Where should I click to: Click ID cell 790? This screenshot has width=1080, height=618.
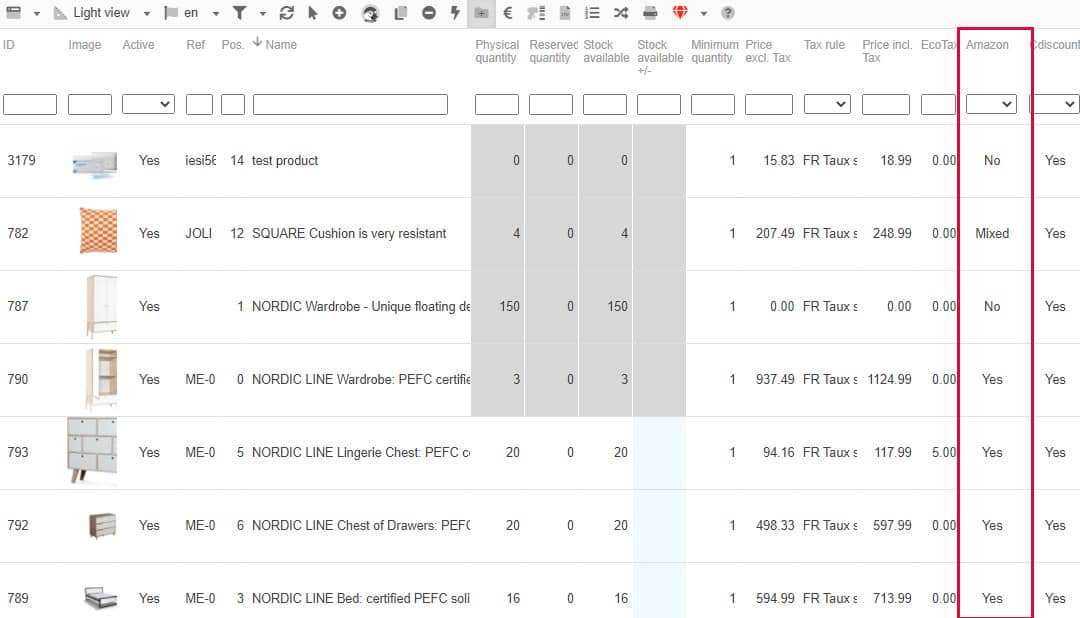(x=18, y=380)
